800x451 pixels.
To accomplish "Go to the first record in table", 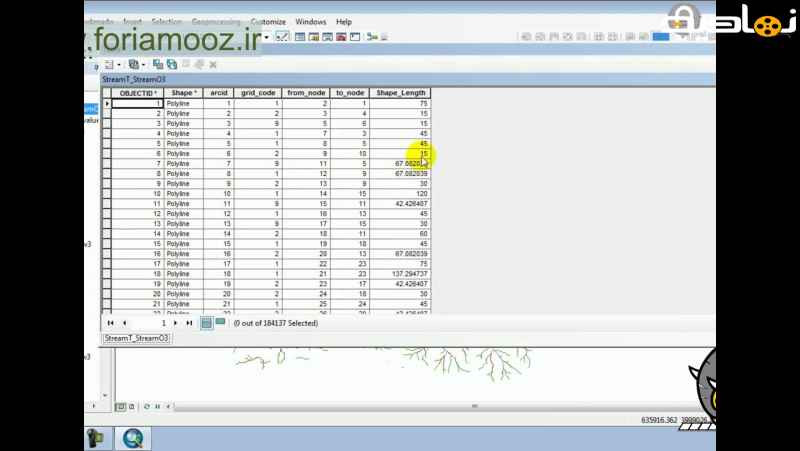I will pos(110,323).
